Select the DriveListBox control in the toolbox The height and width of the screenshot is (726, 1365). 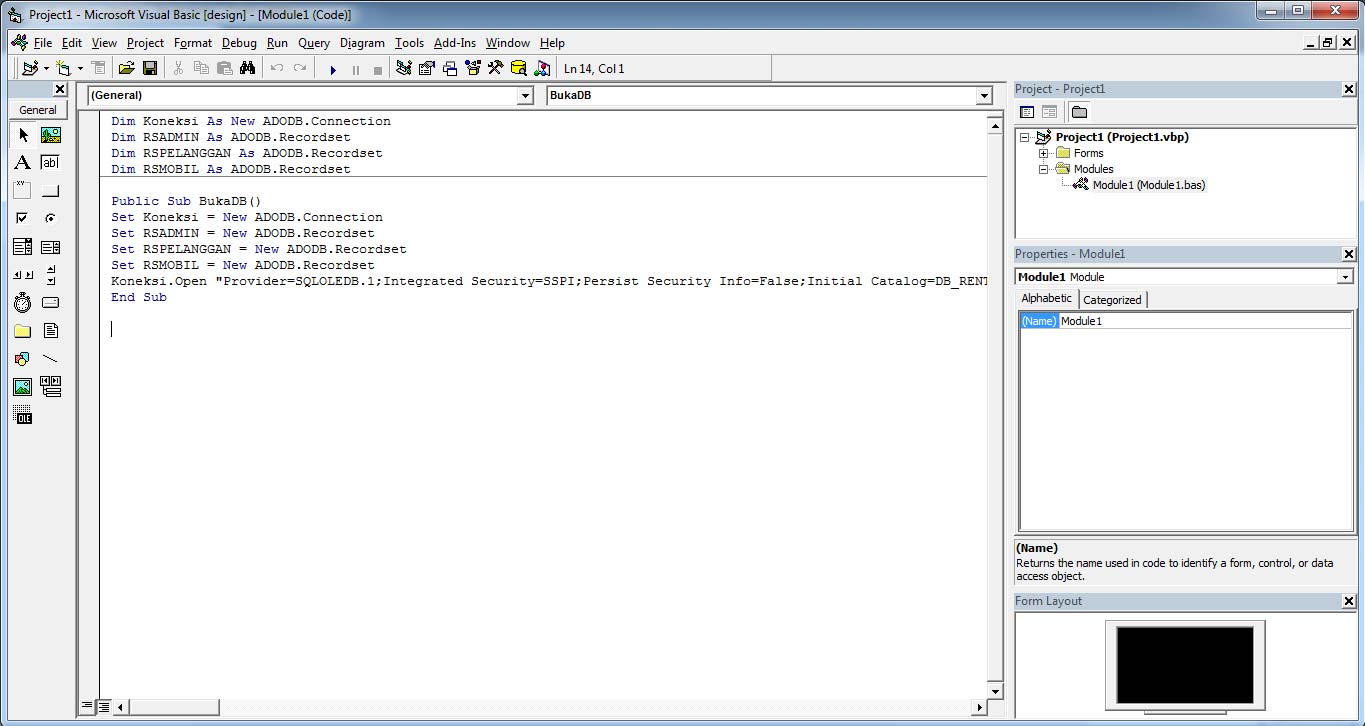tap(51, 303)
